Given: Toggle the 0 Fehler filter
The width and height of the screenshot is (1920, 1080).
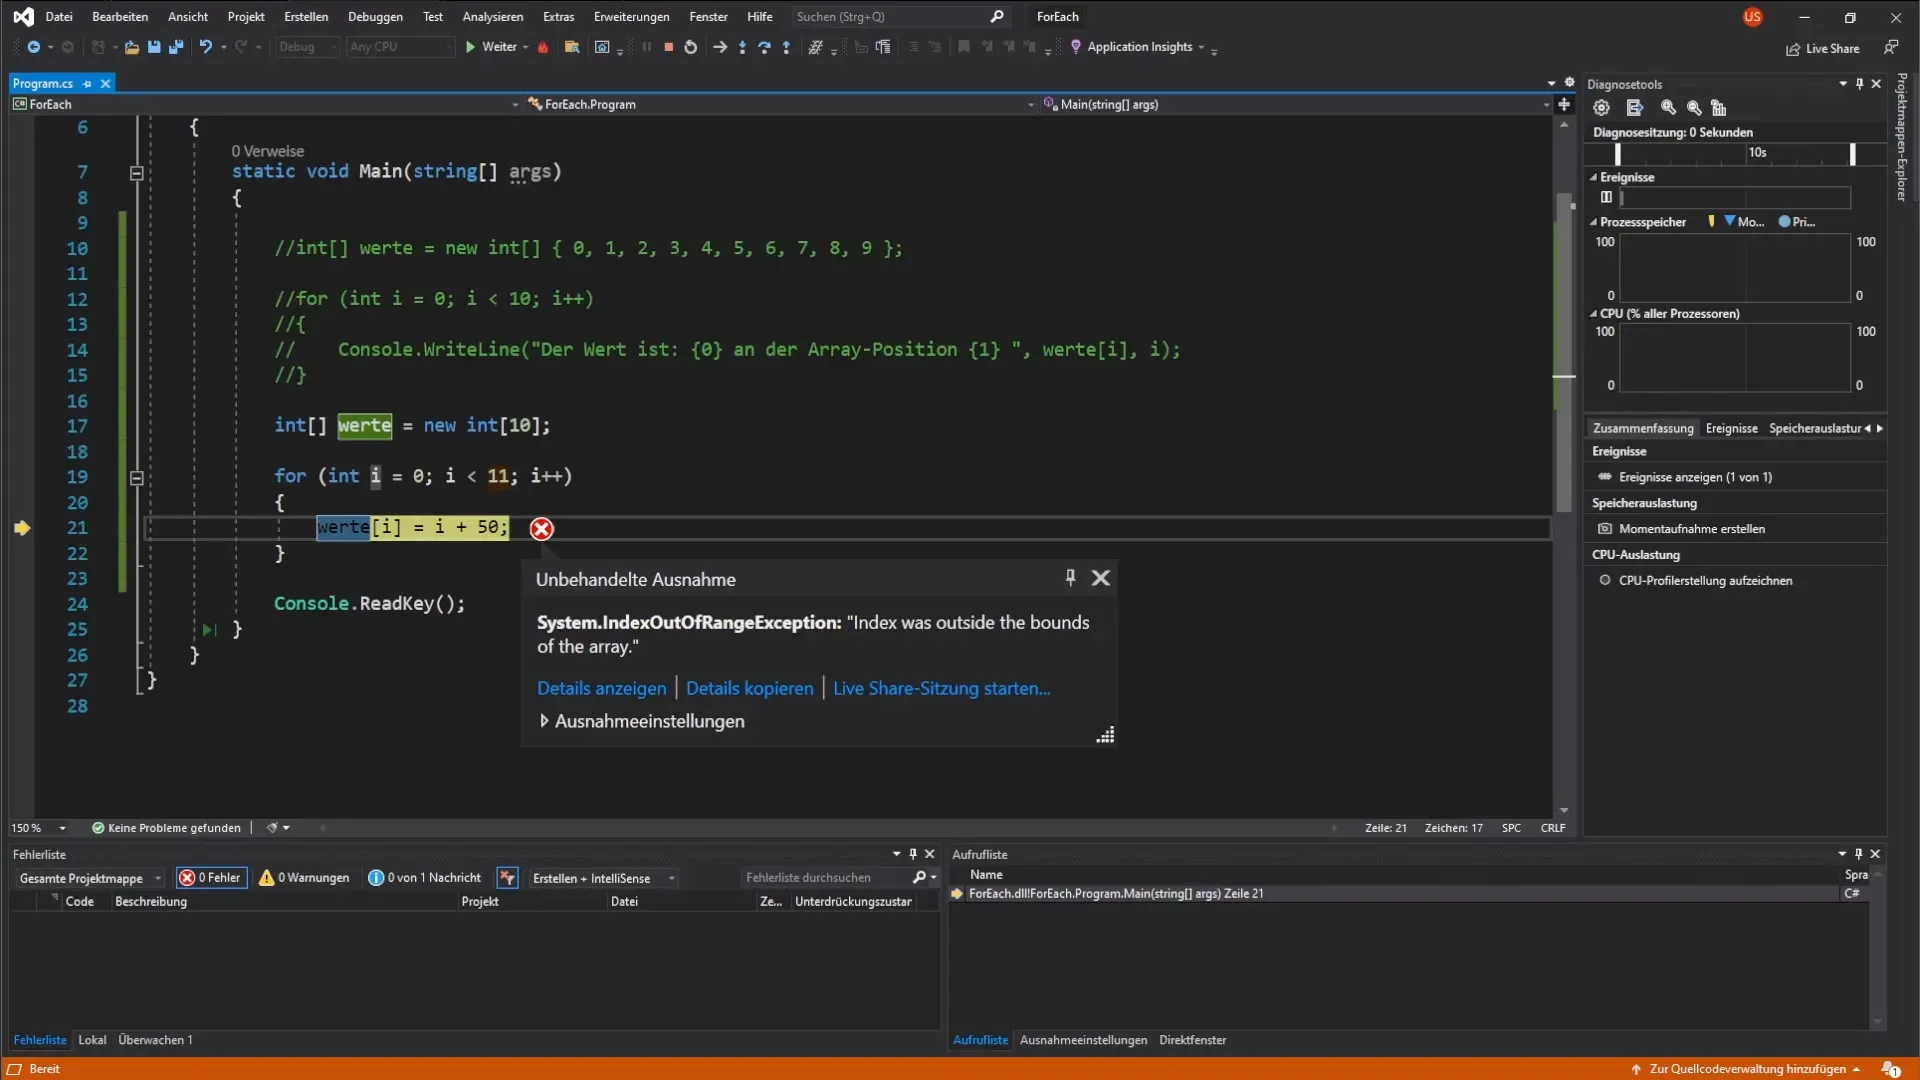Looking at the screenshot, I should pos(211,878).
